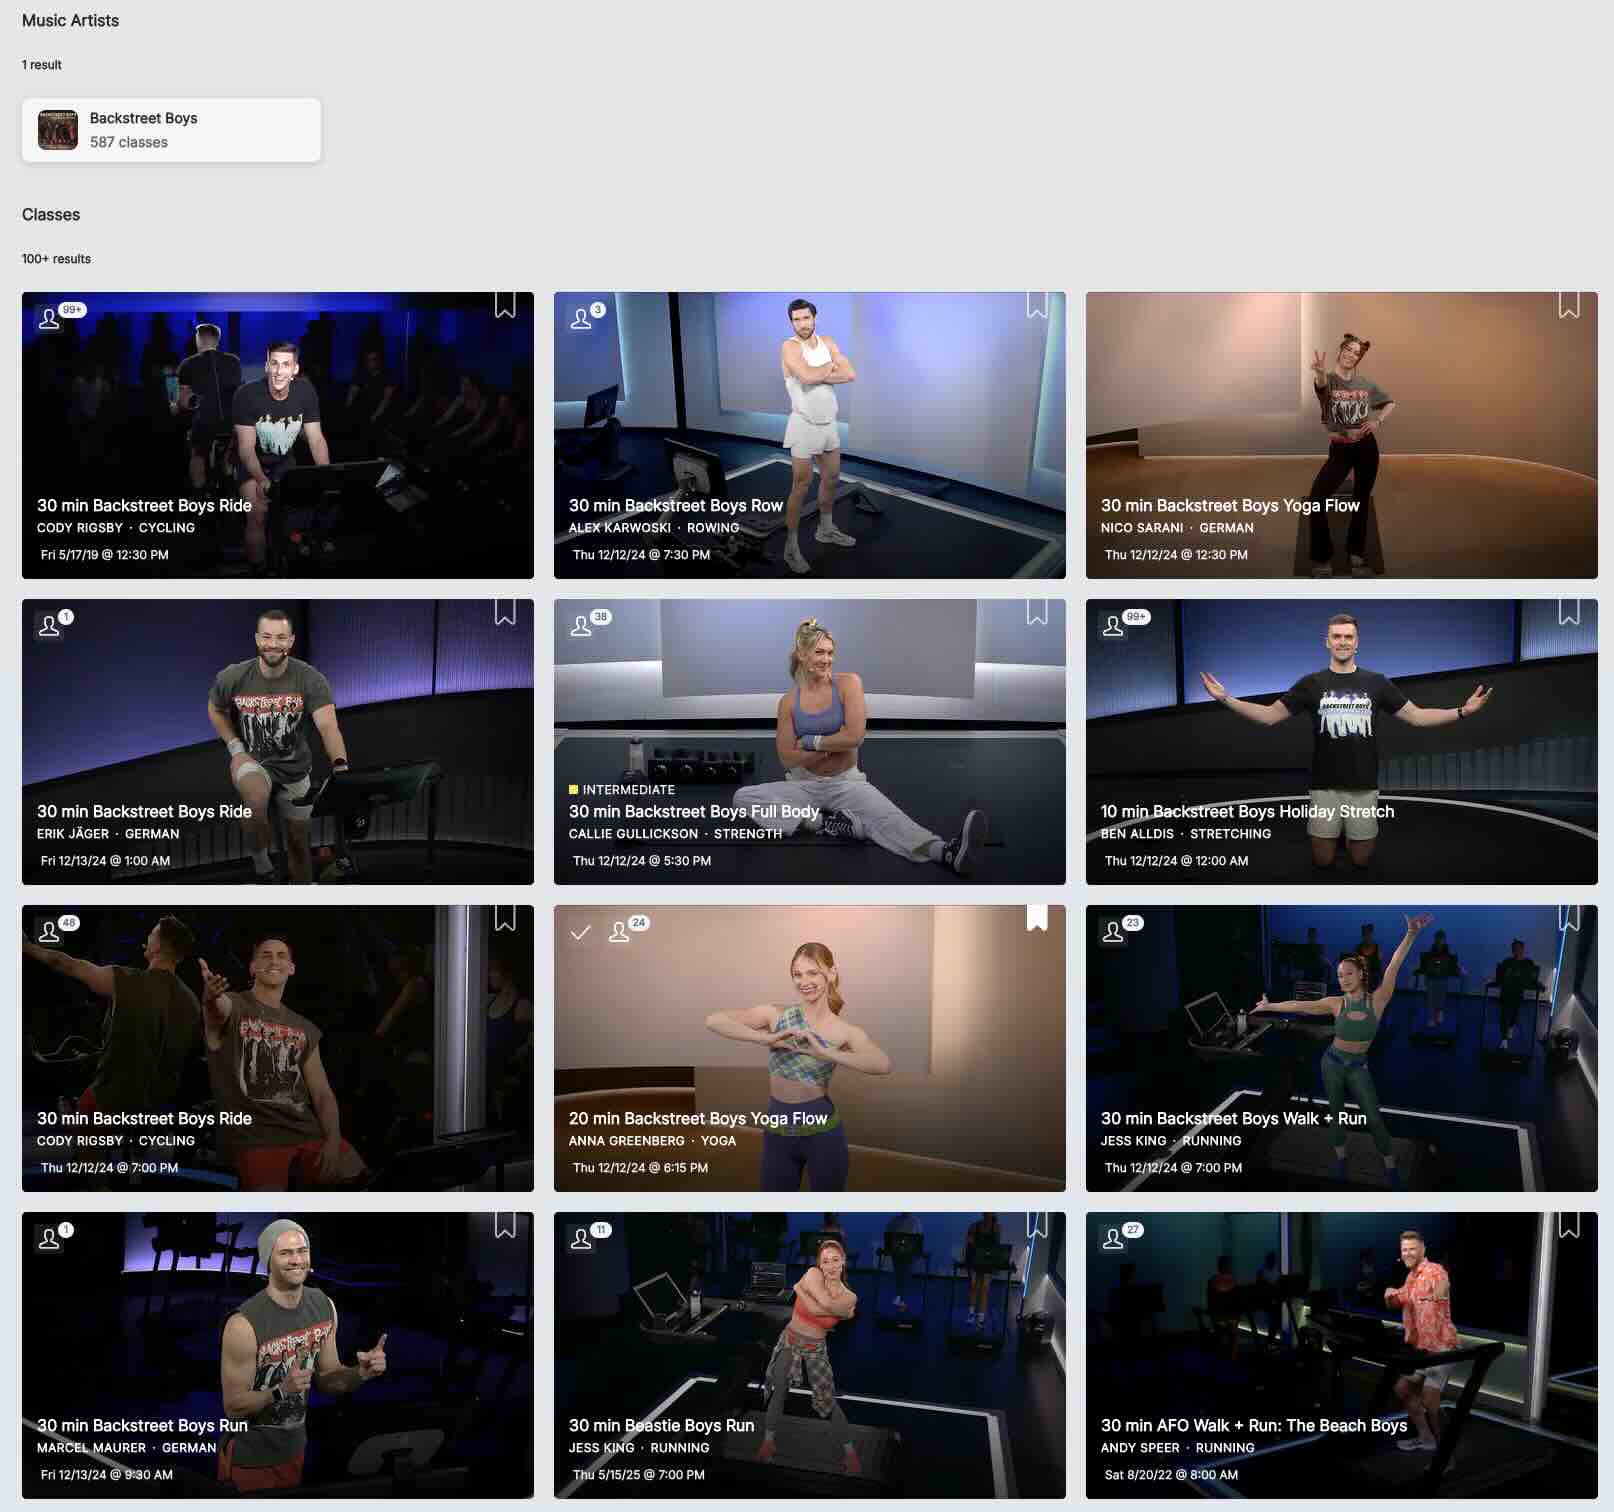Open Cody Rigsby's 5/17/19 Backstreet Boys Ride title
The height and width of the screenshot is (1512, 1614).
point(144,505)
